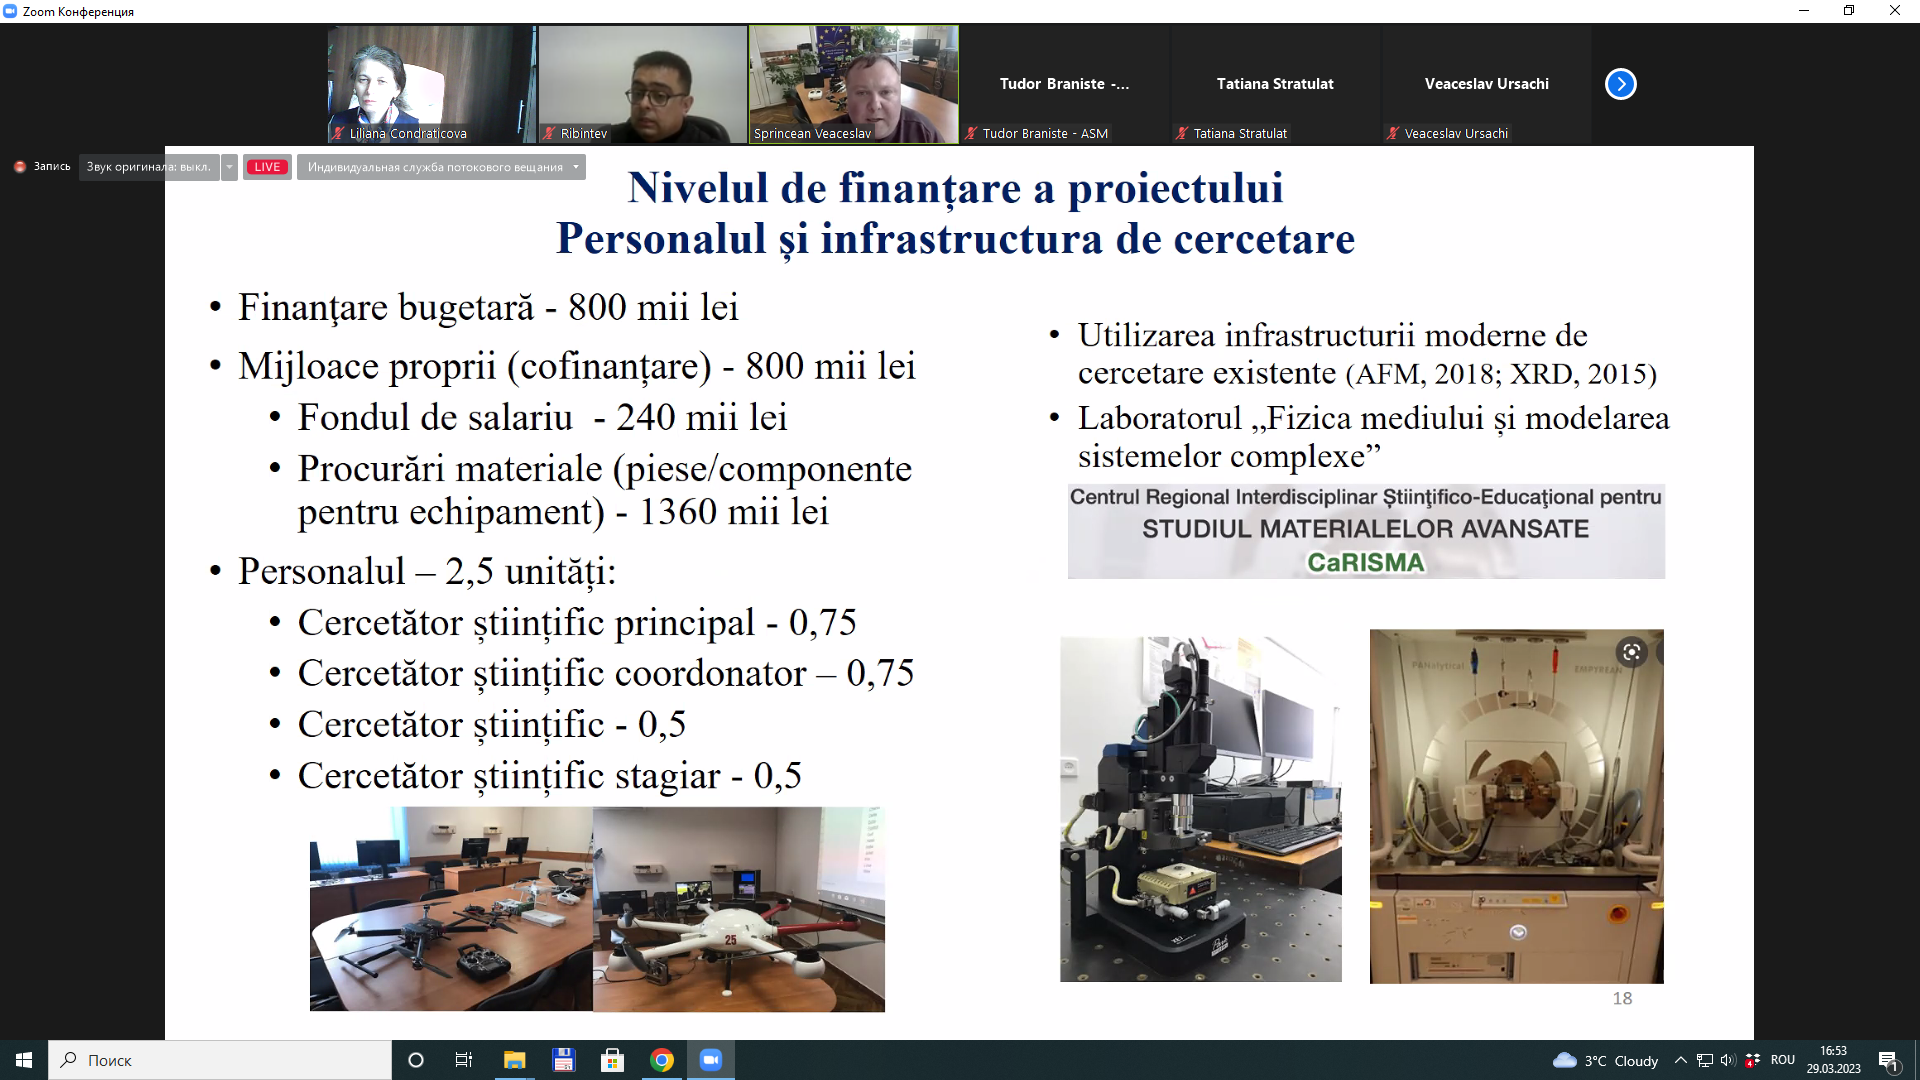Screen dimensions: 1920x1080
Task: Click muted mic icon of Ribintev
Action: click(550, 133)
